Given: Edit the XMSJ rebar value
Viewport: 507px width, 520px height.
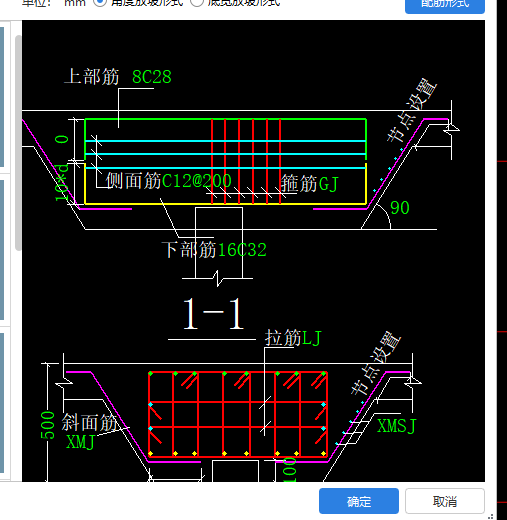Looking at the screenshot, I should 396,426.
